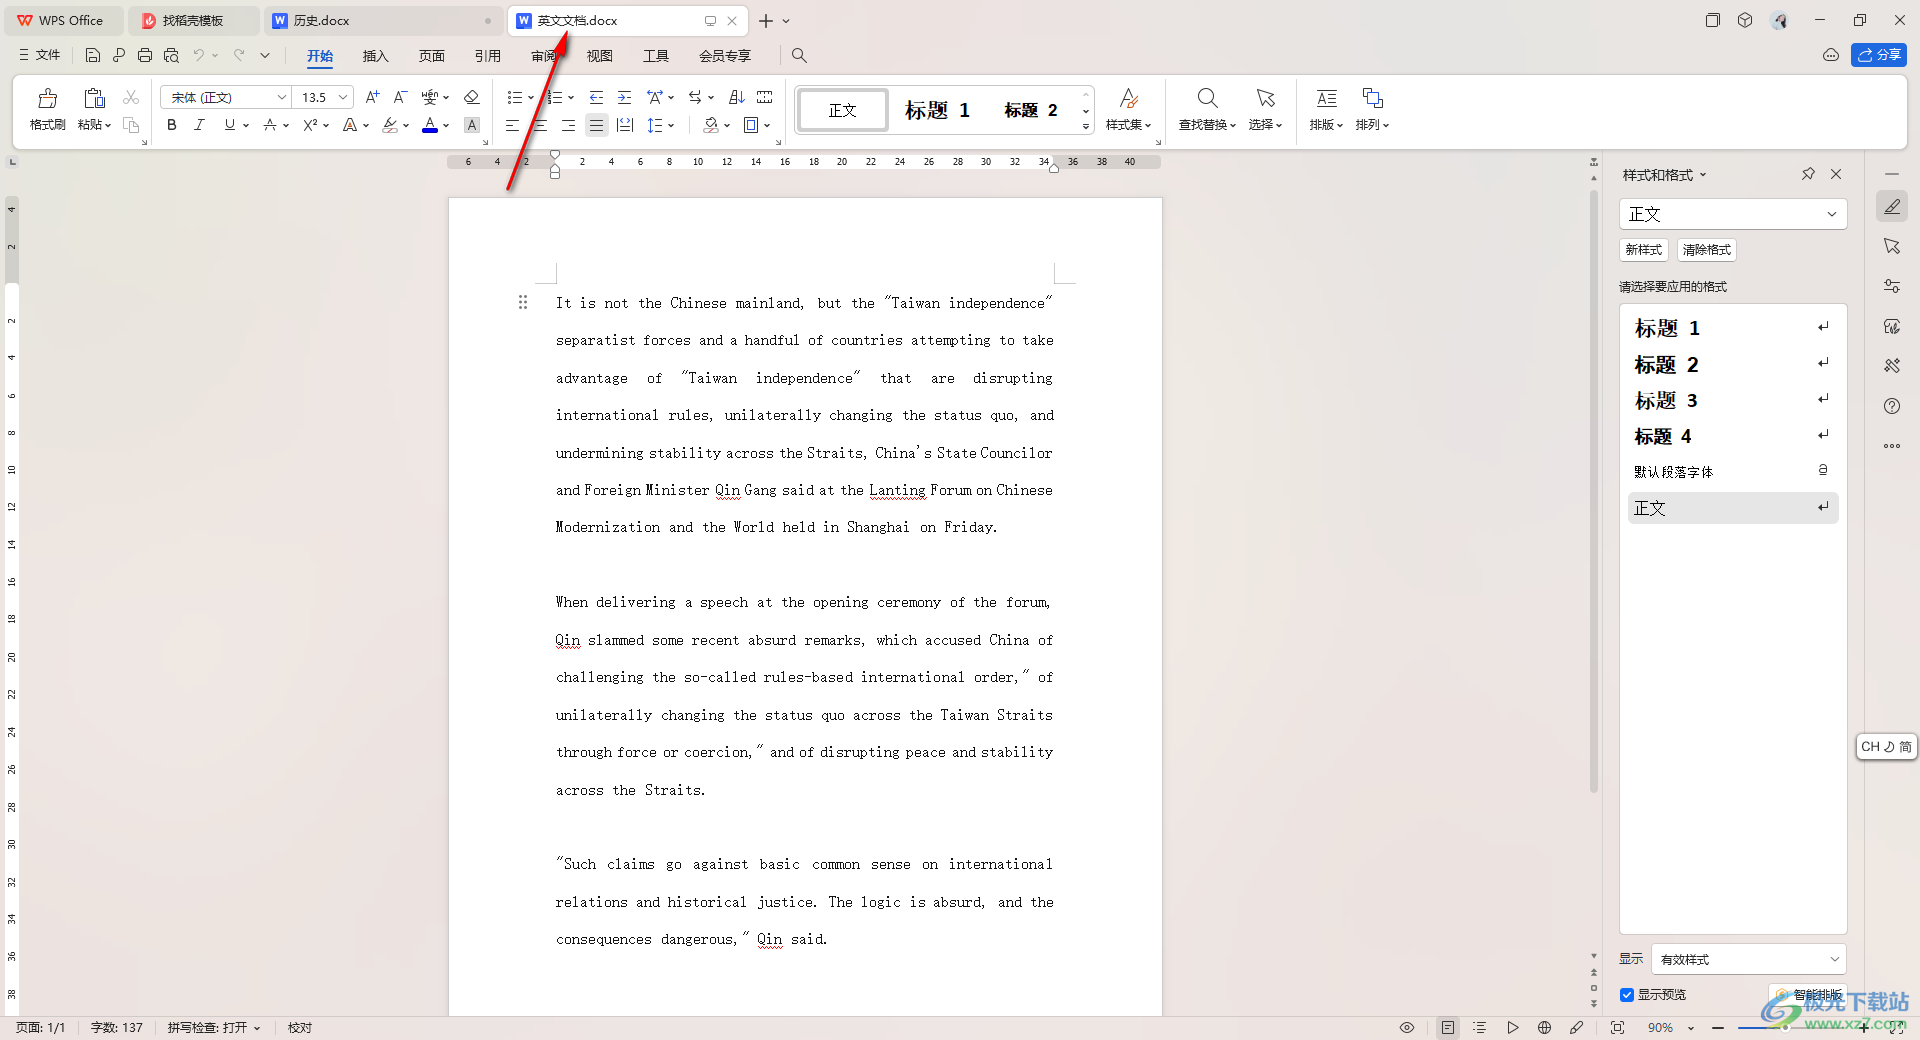Apply left text alignment
Screen dimensions: 1920x1040
512,125
